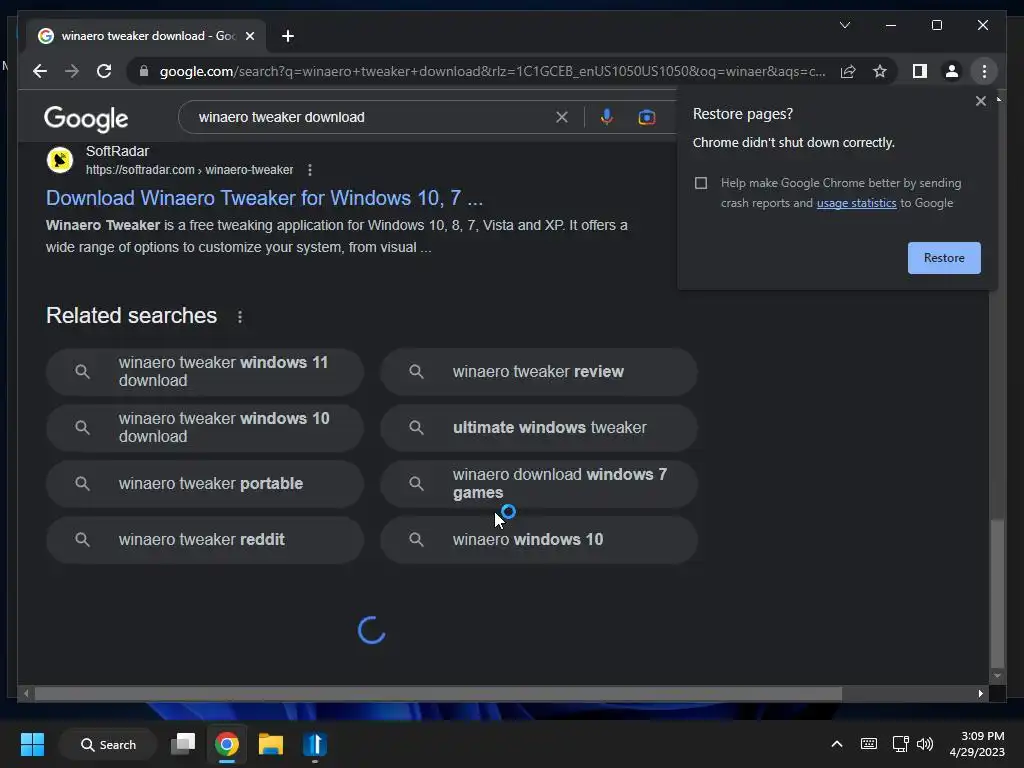Click the share page icon in address bar
The height and width of the screenshot is (768, 1024).
(848, 71)
